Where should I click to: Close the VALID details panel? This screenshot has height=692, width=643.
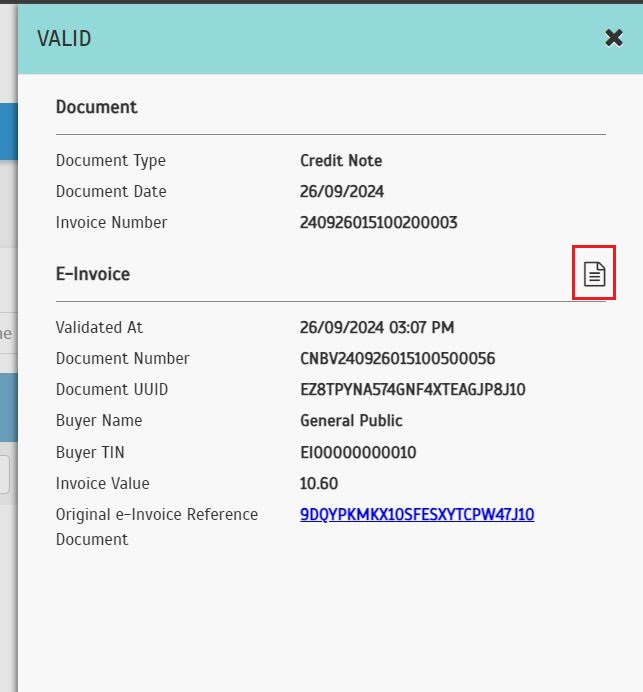[x=614, y=38]
